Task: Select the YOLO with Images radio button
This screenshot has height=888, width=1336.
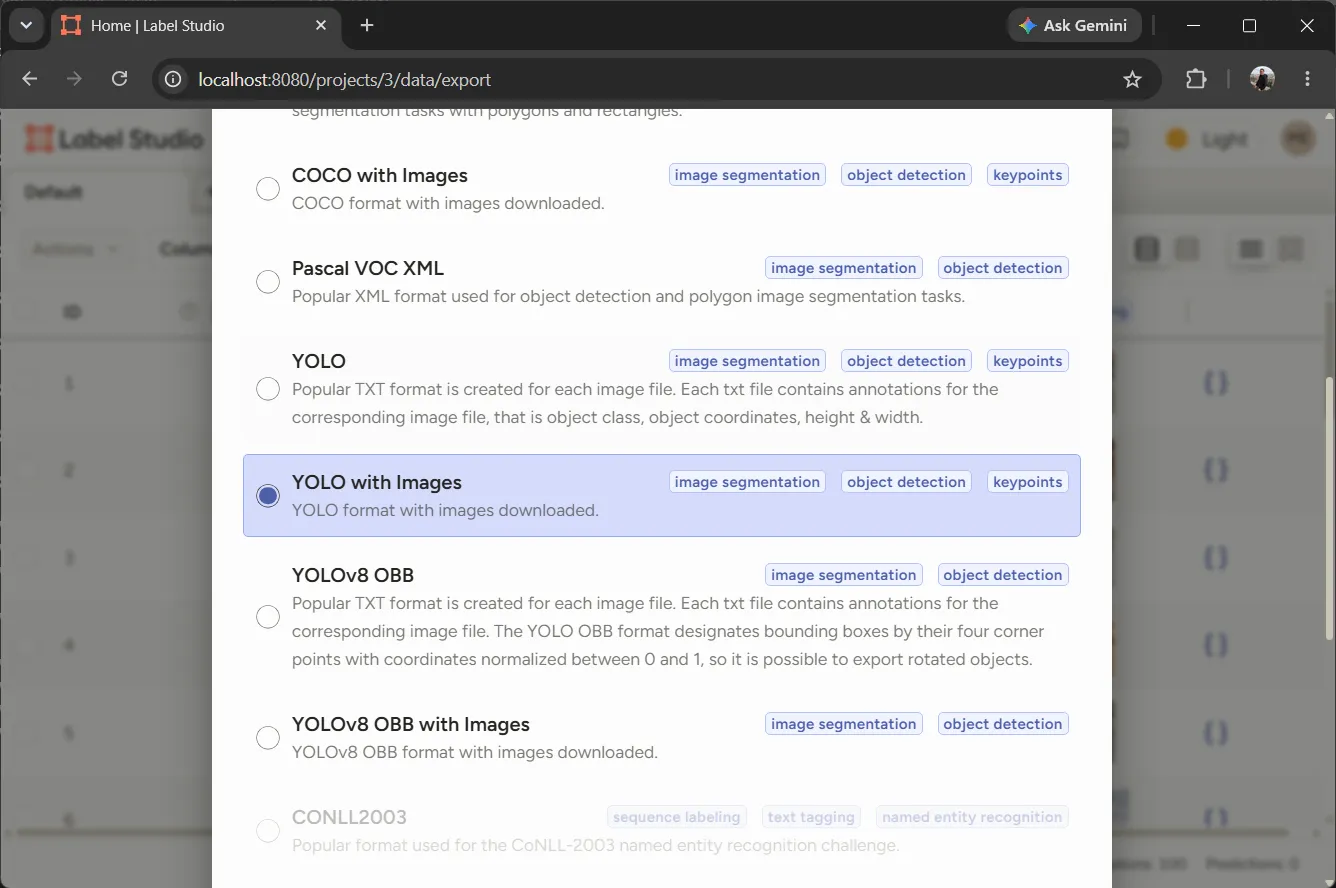Action: 268,495
